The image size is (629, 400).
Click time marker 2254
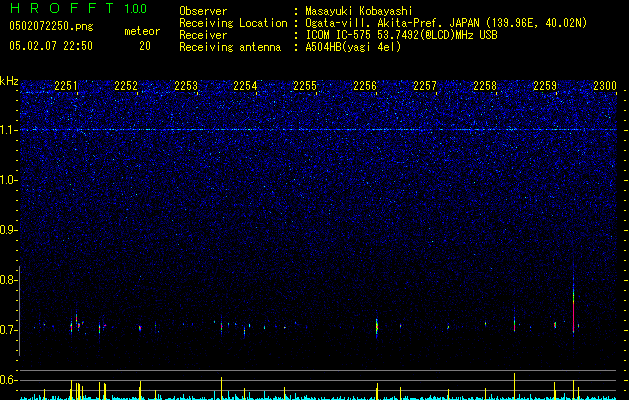[x=245, y=86]
